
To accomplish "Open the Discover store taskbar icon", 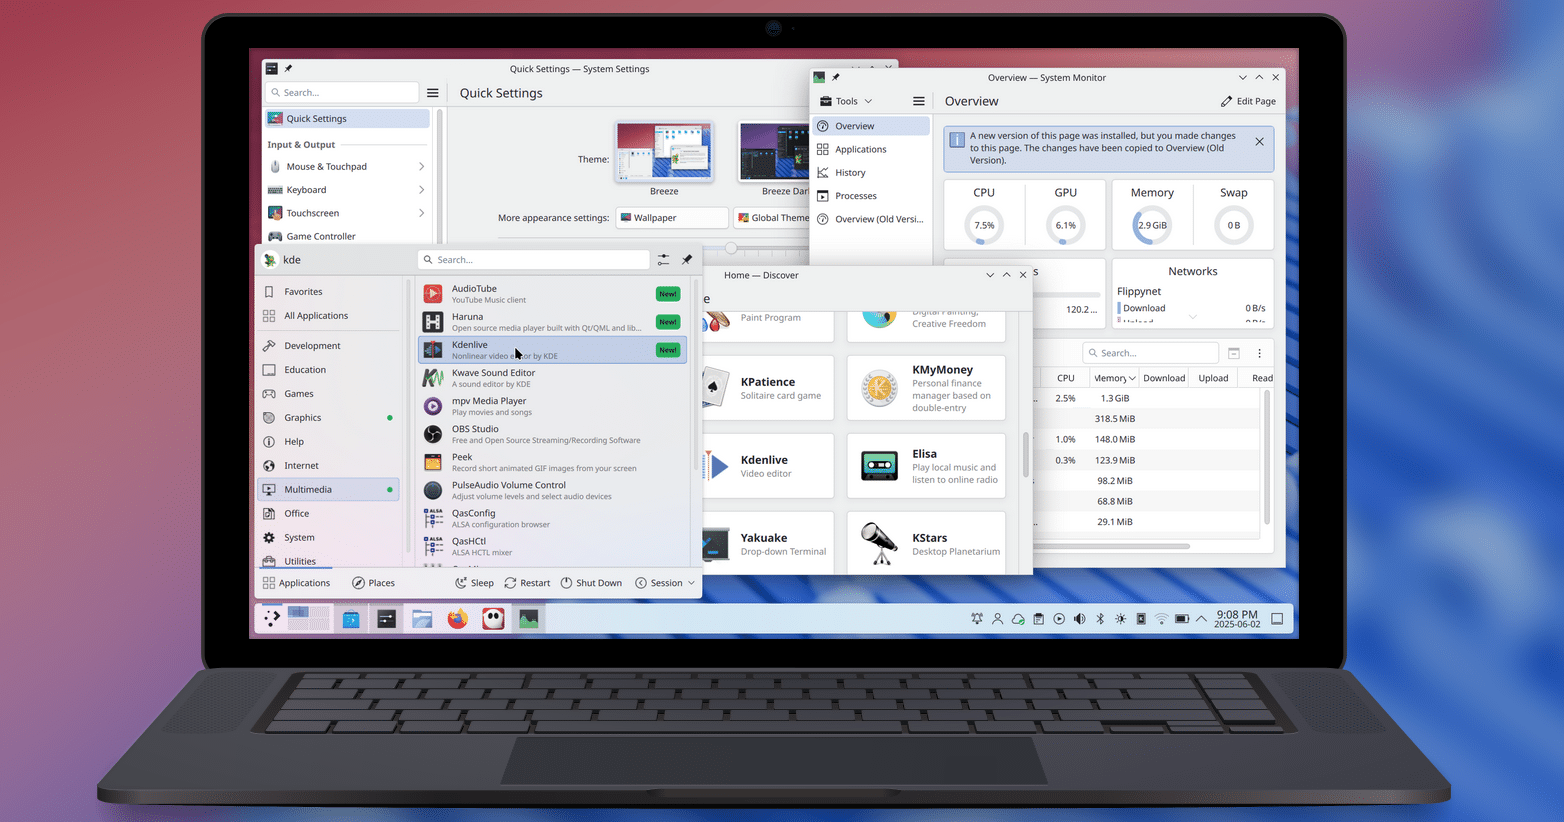I will click(x=351, y=620).
